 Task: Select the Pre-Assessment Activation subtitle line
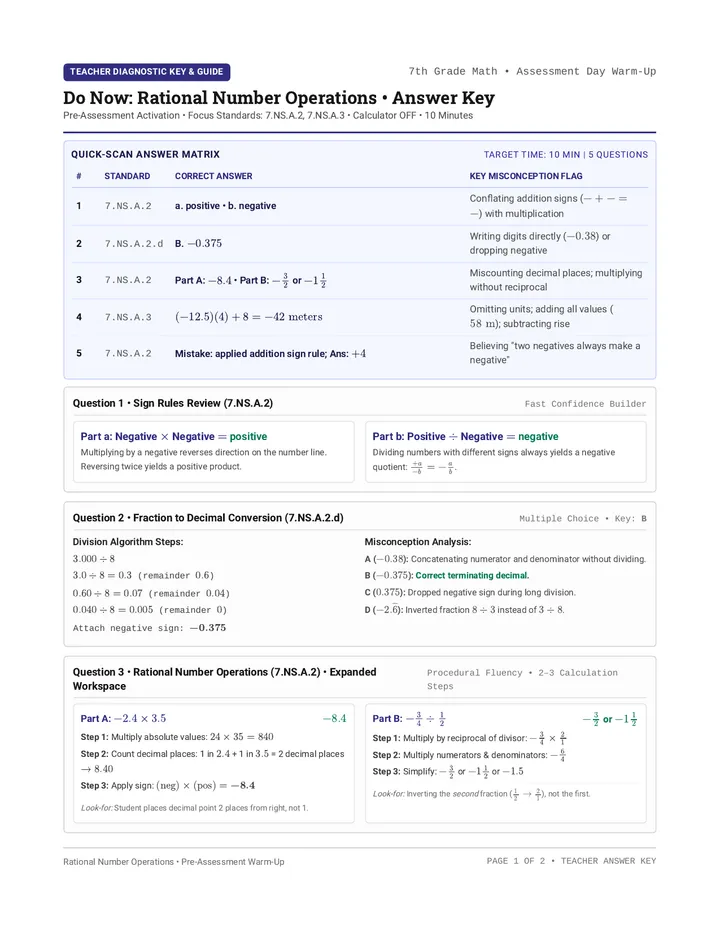[268, 115]
